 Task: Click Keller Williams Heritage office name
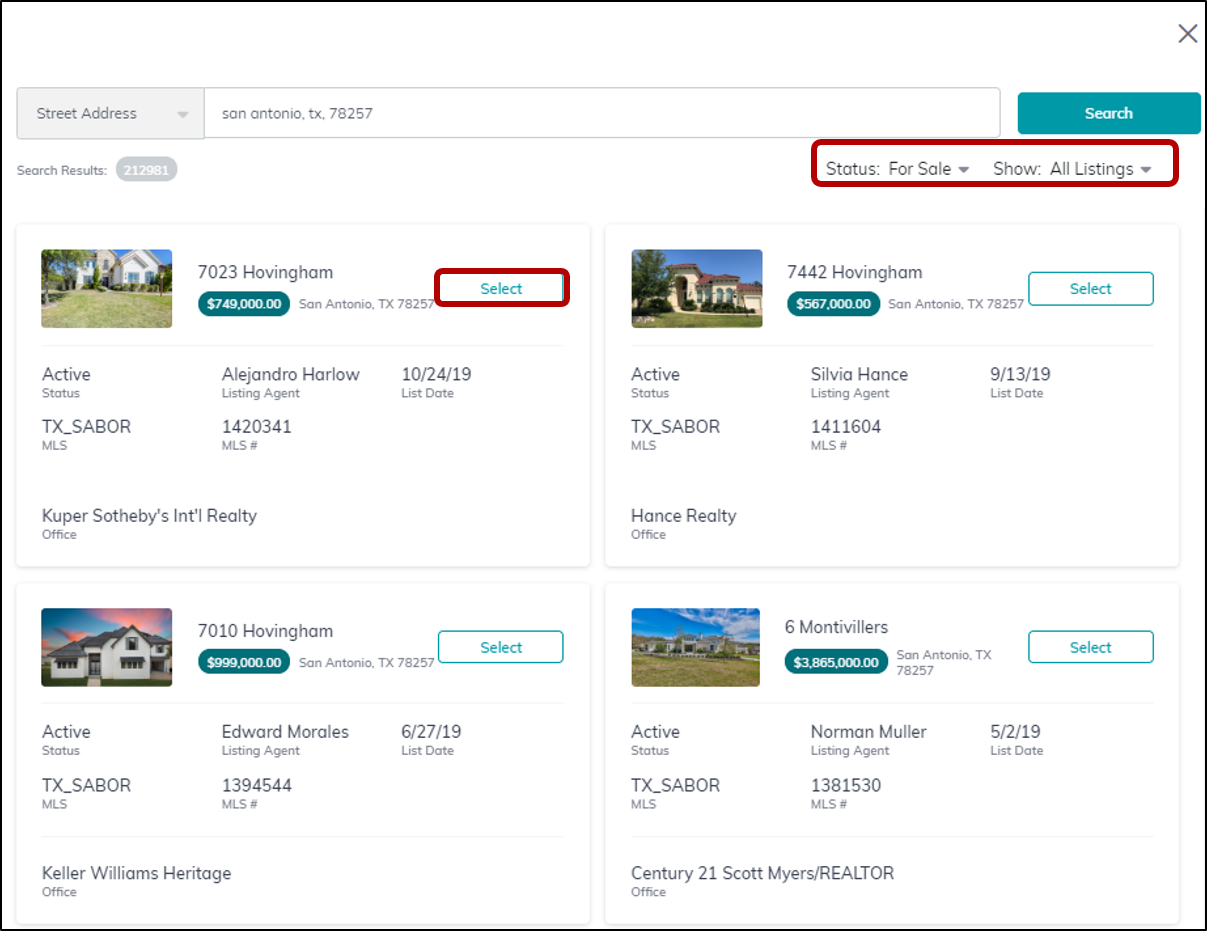coord(136,873)
